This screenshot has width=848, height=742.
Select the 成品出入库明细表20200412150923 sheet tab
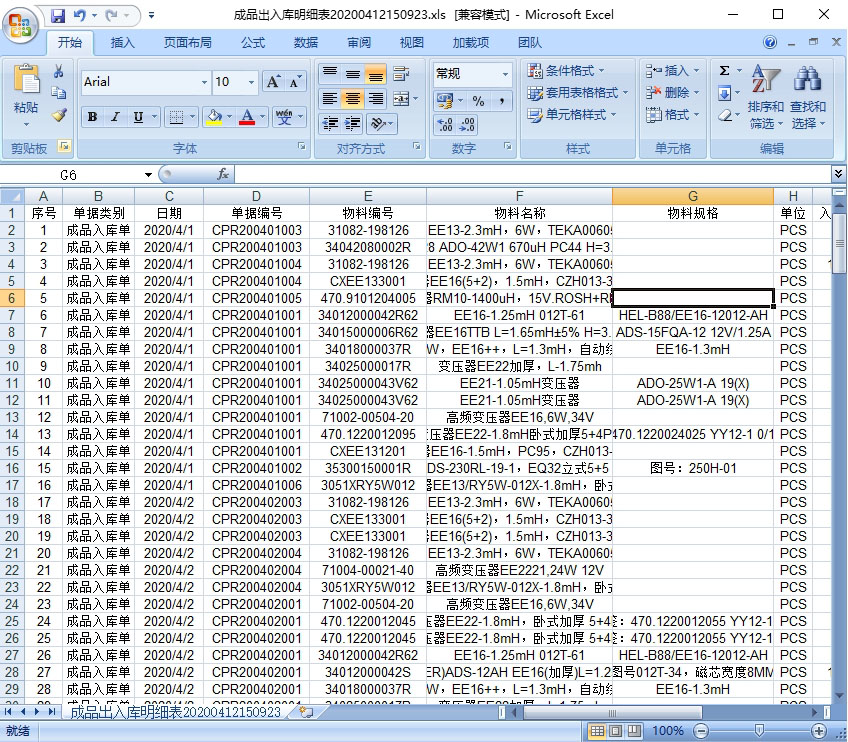point(175,712)
